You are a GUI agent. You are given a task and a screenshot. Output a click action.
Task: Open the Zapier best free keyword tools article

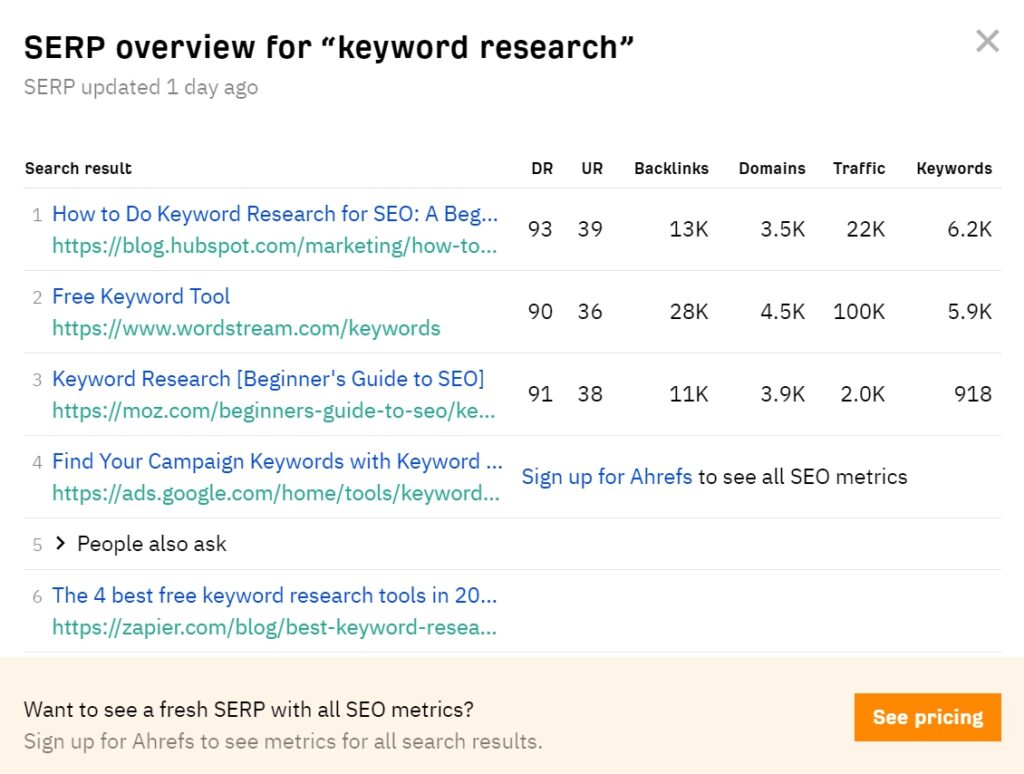click(x=274, y=596)
